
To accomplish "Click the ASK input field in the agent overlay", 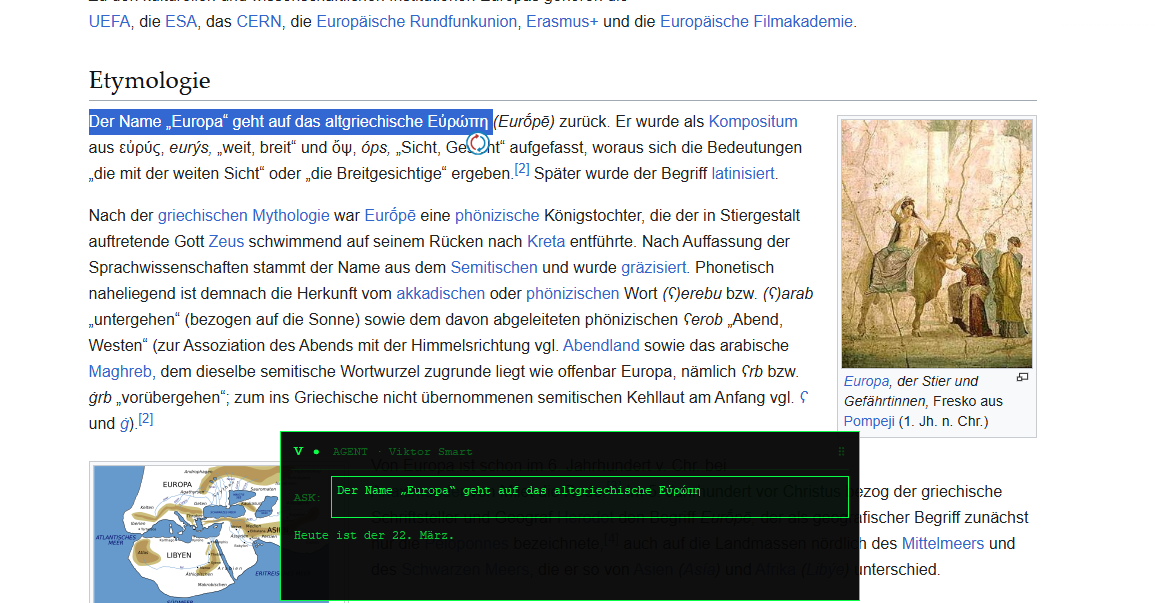I will 590,497.
